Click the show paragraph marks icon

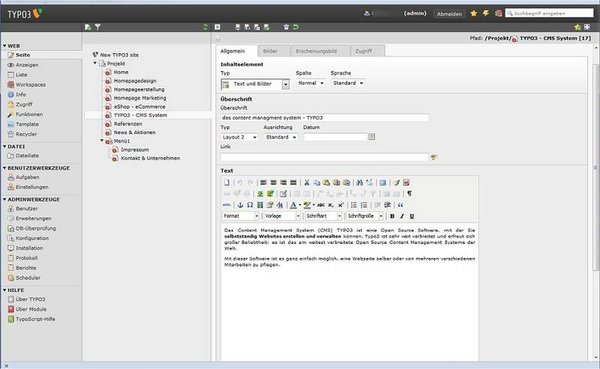pos(409,194)
